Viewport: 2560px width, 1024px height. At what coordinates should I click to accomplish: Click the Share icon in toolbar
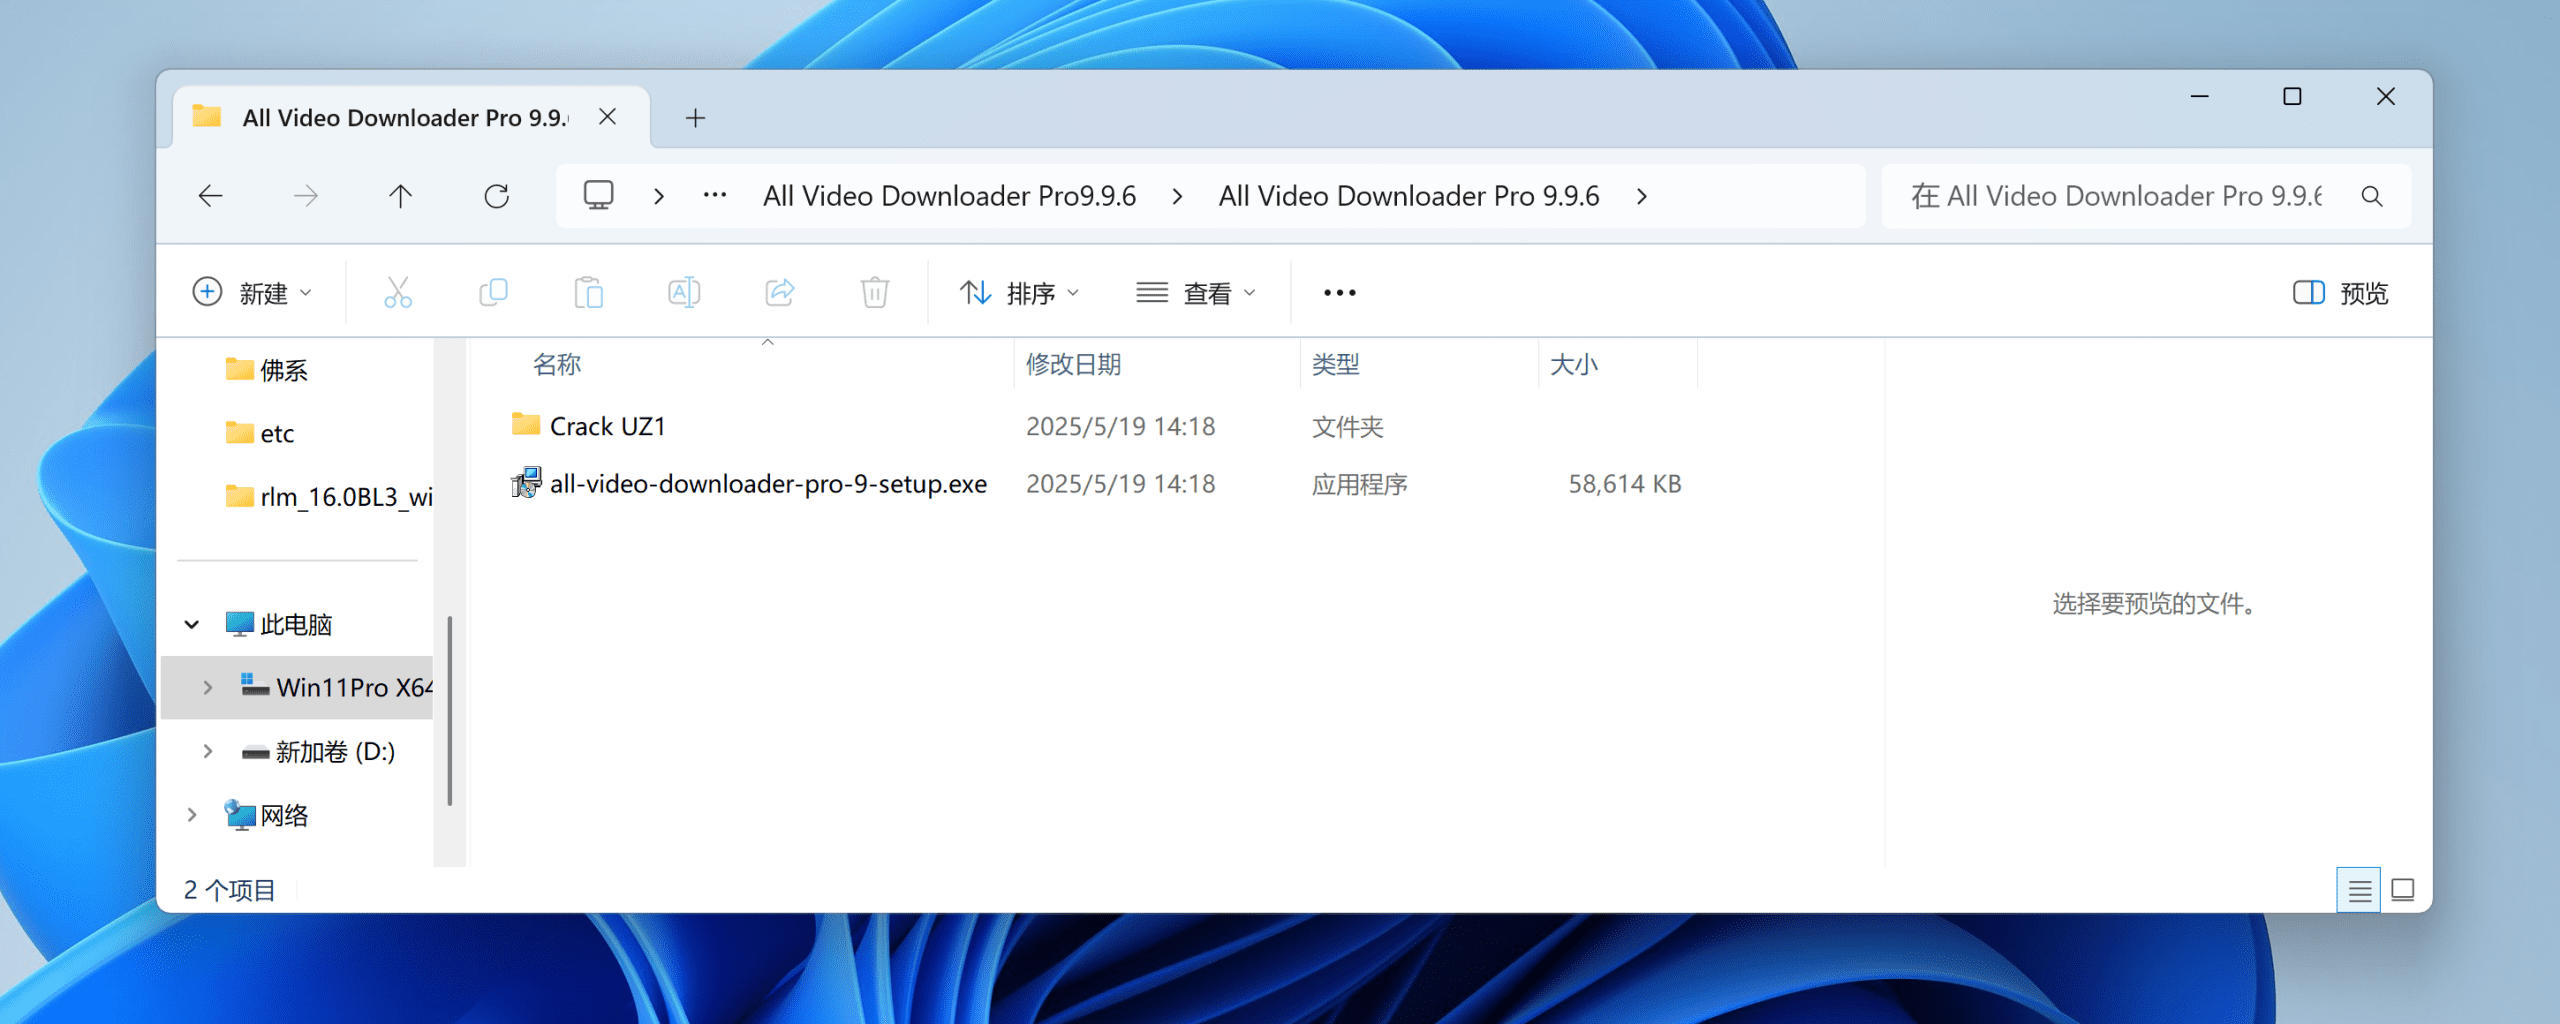pos(779,293)
